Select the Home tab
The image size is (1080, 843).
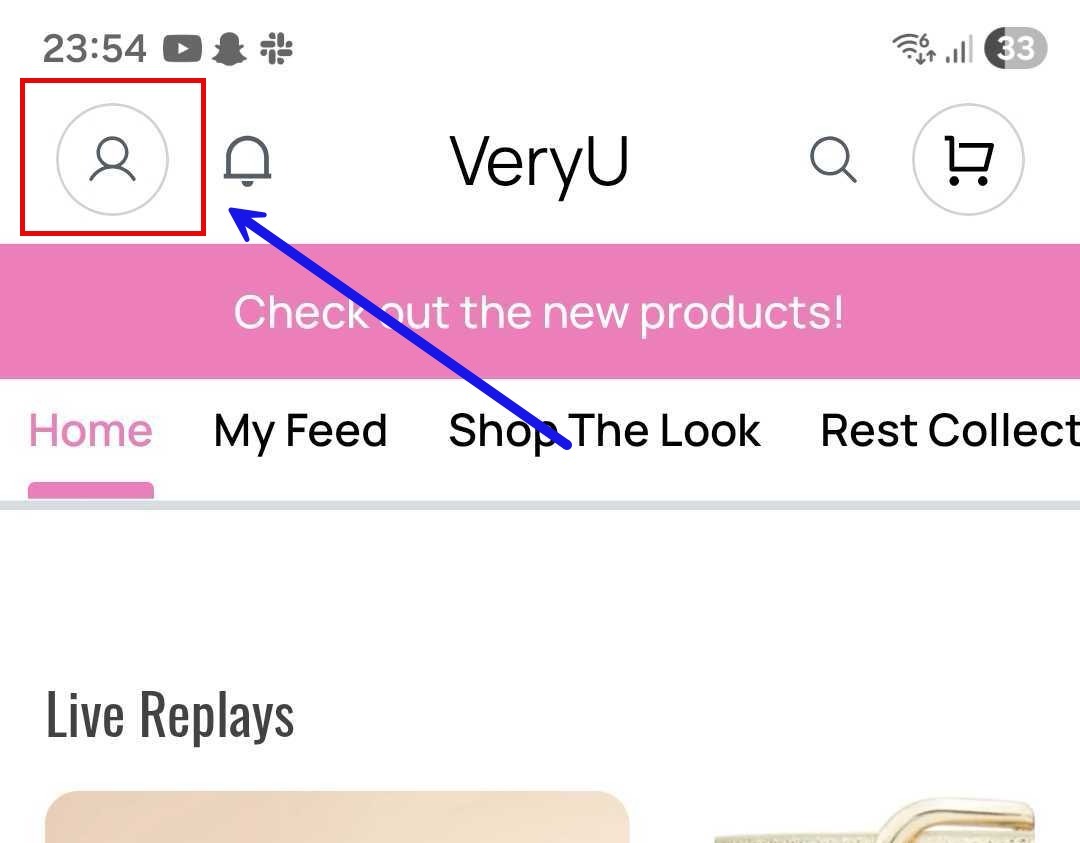pyautogui.click(x=90, y=431)
